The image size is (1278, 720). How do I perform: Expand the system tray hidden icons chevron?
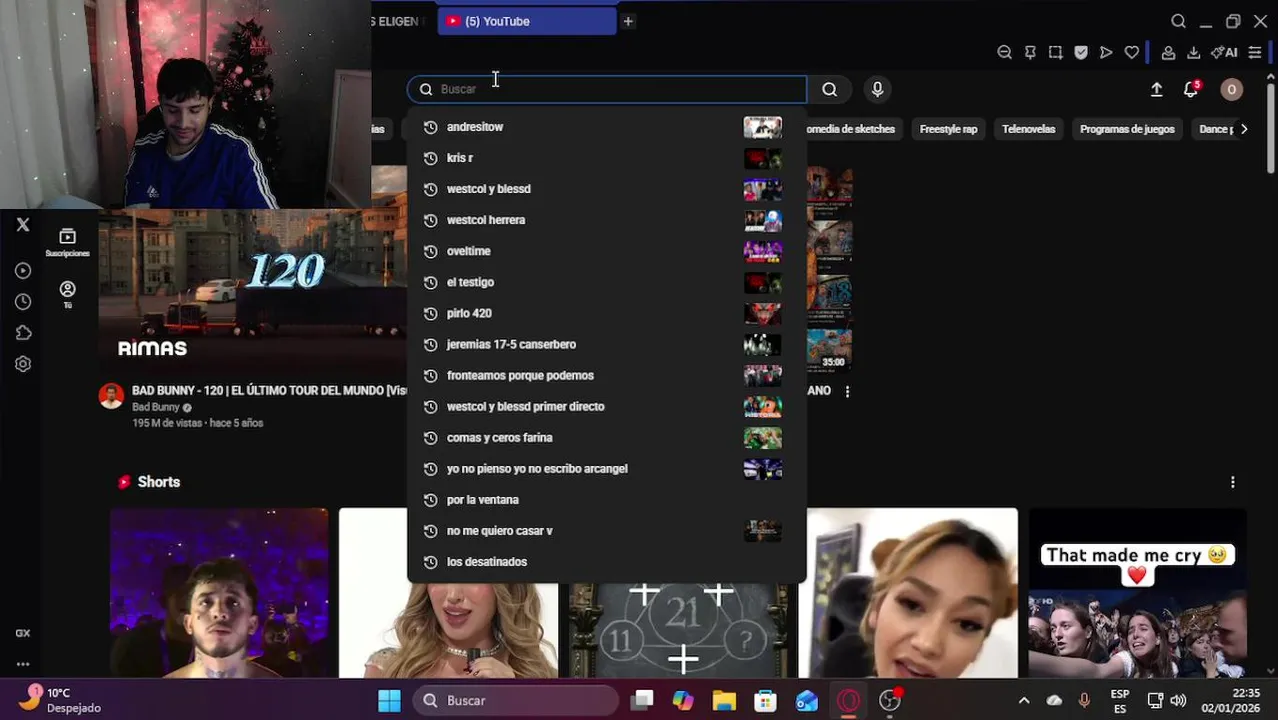[x=1023, y=701]
